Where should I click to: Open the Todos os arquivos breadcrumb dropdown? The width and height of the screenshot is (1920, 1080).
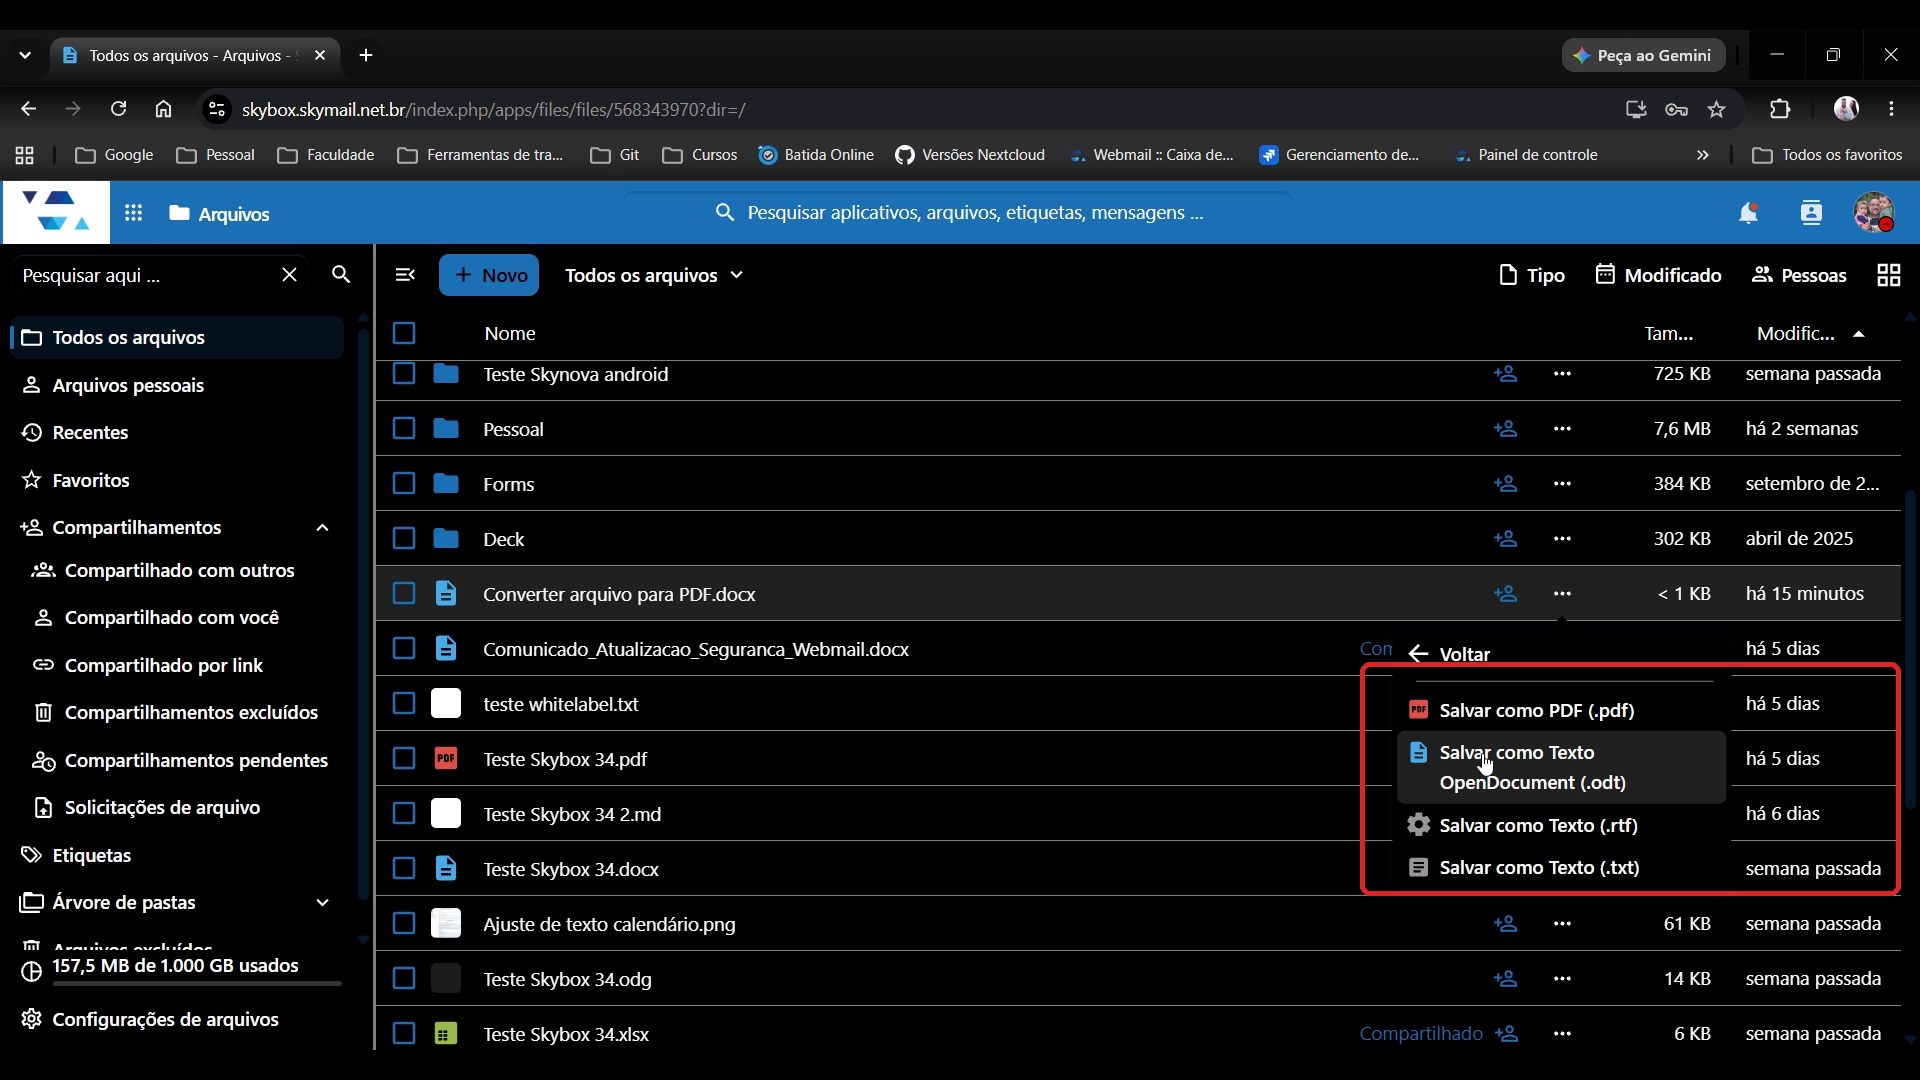click(x=654, y=275)
